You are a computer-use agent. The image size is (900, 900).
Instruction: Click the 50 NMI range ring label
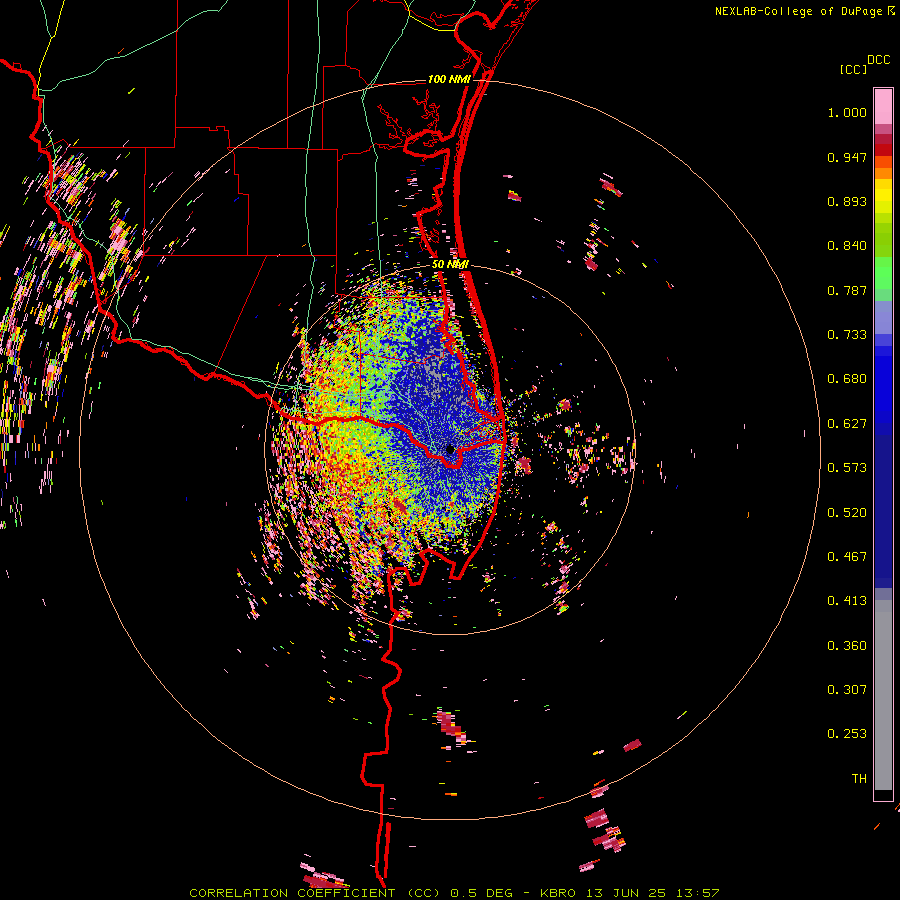coord(451,264)
